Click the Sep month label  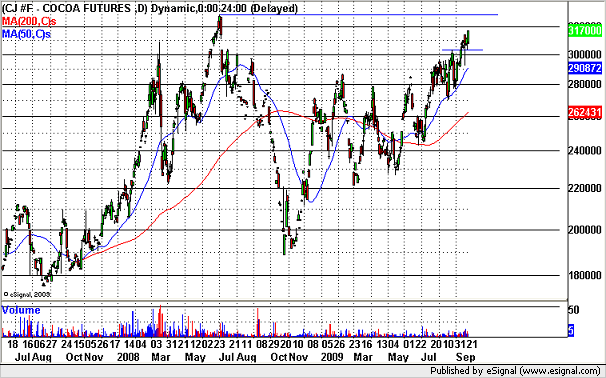pyautogui.click(x=466, y=357)
